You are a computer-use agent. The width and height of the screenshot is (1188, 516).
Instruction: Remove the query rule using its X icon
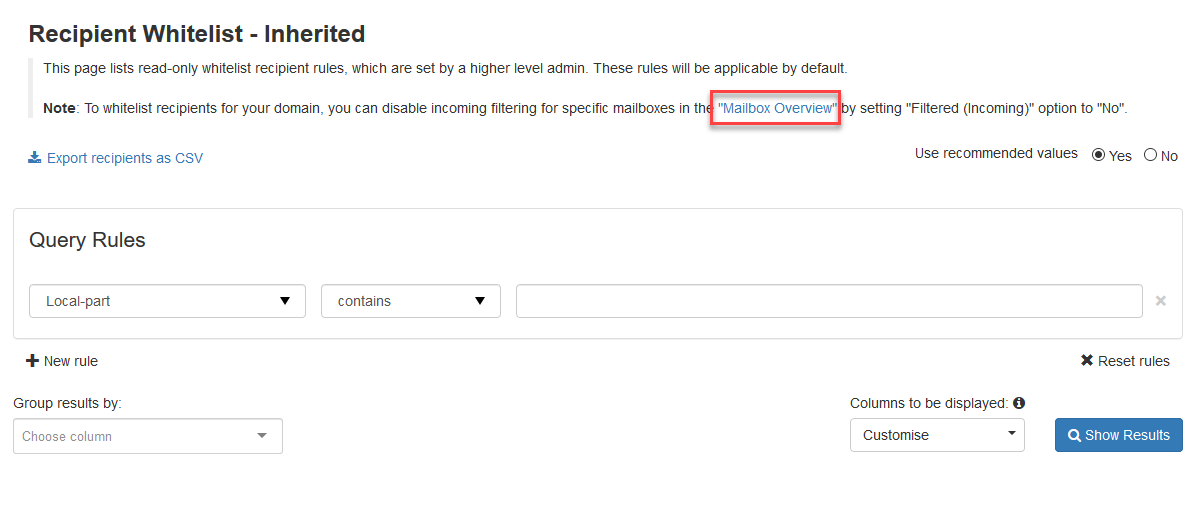click(x=1161, y=301)
